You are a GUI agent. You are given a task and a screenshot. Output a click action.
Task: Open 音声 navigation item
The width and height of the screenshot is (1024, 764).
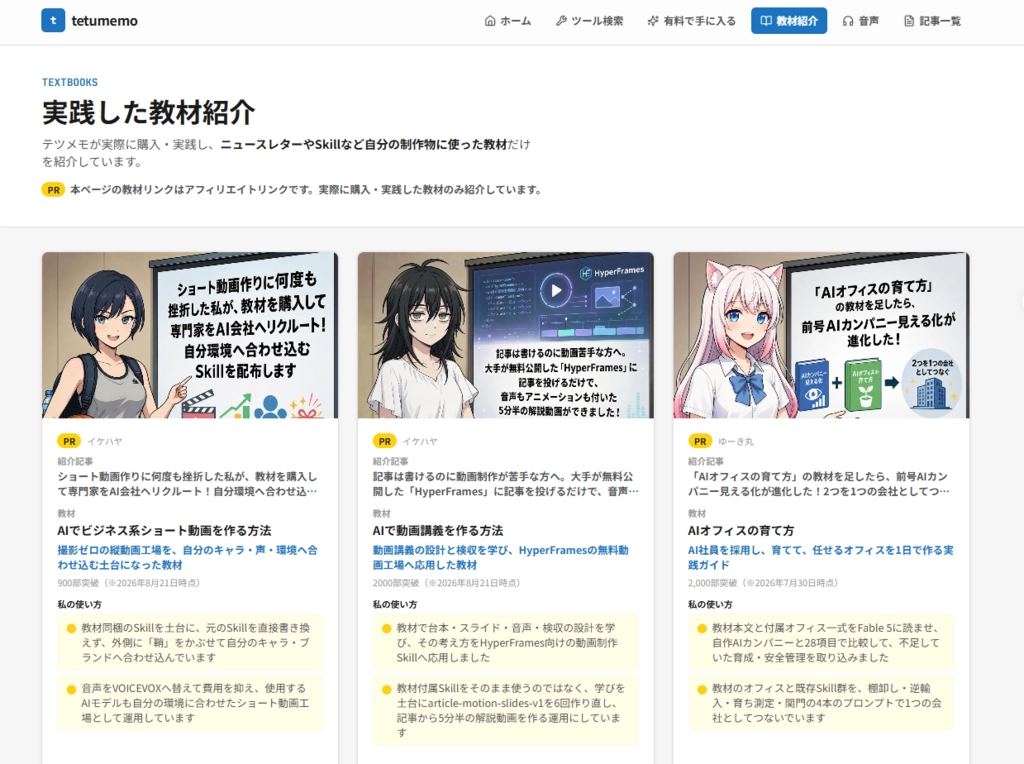pos(860,21)
